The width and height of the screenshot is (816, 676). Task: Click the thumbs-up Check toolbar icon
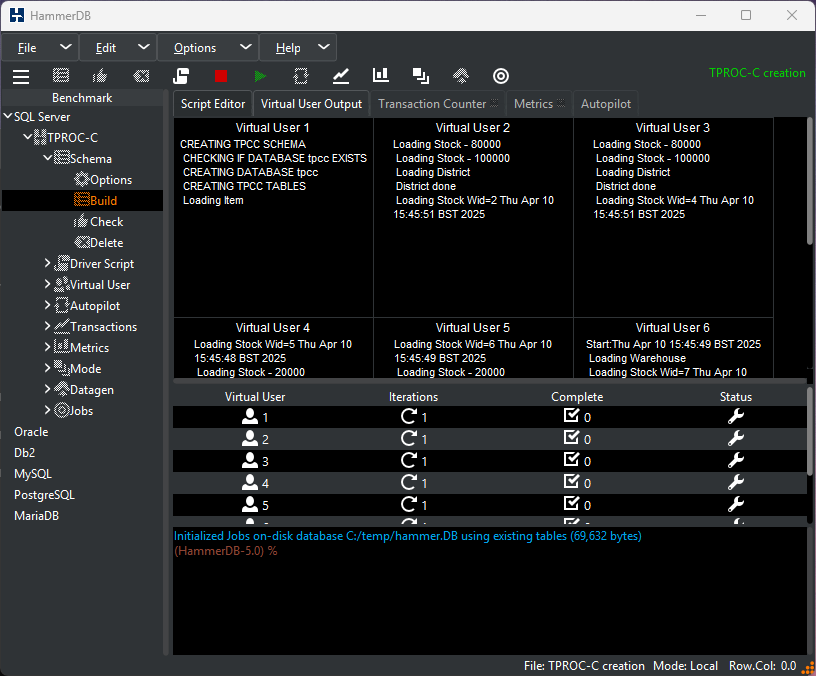point(100,76)
